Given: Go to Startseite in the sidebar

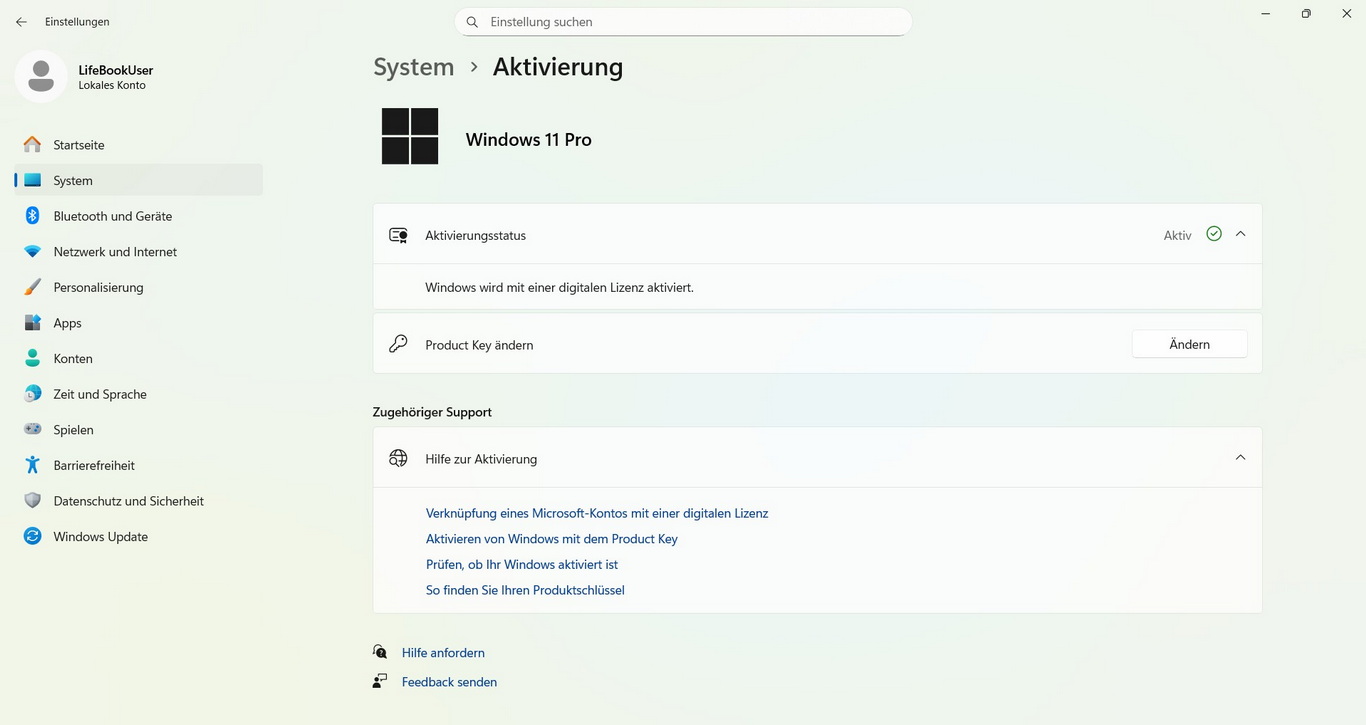Looking at the screenshot, I should 79,145.
